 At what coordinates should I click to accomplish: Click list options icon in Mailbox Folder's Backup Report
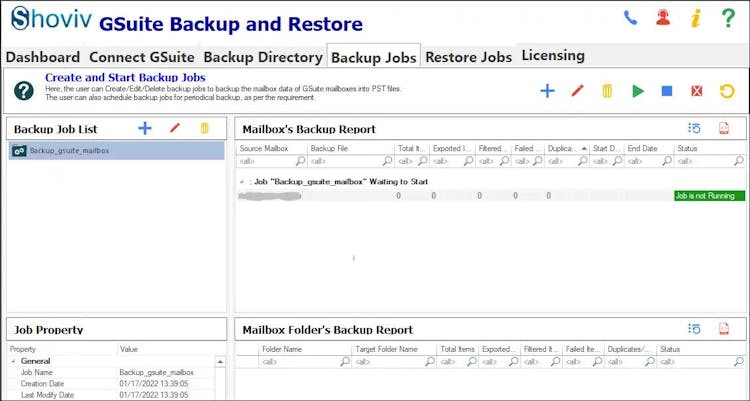pos(694,329)
